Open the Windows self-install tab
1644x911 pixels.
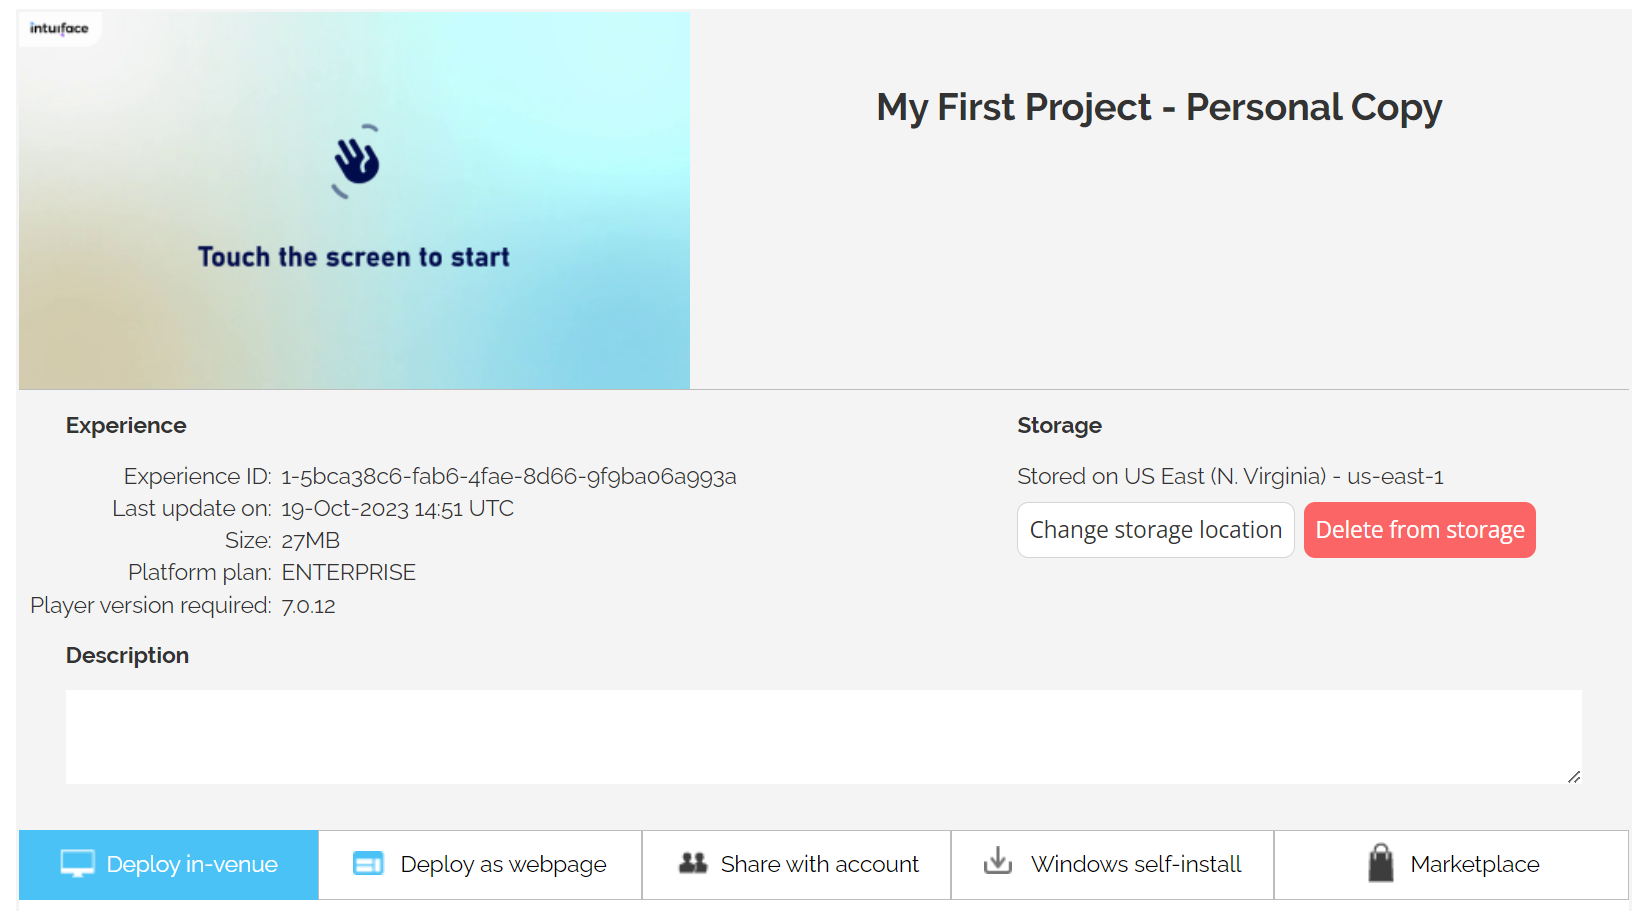pos(1113,865)
